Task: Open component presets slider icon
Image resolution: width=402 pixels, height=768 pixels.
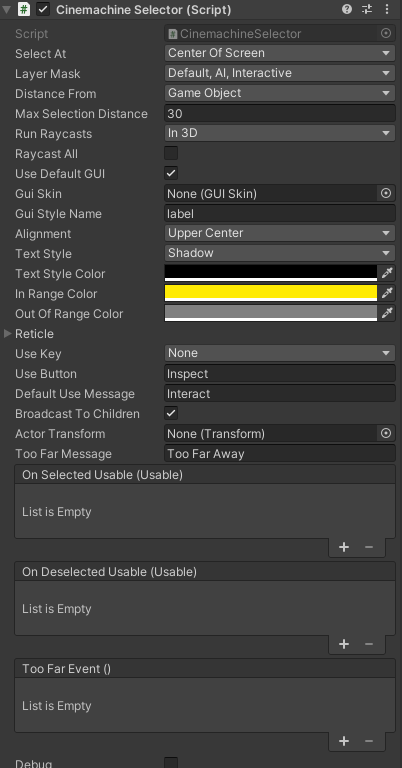Action: tap(367, 9)
